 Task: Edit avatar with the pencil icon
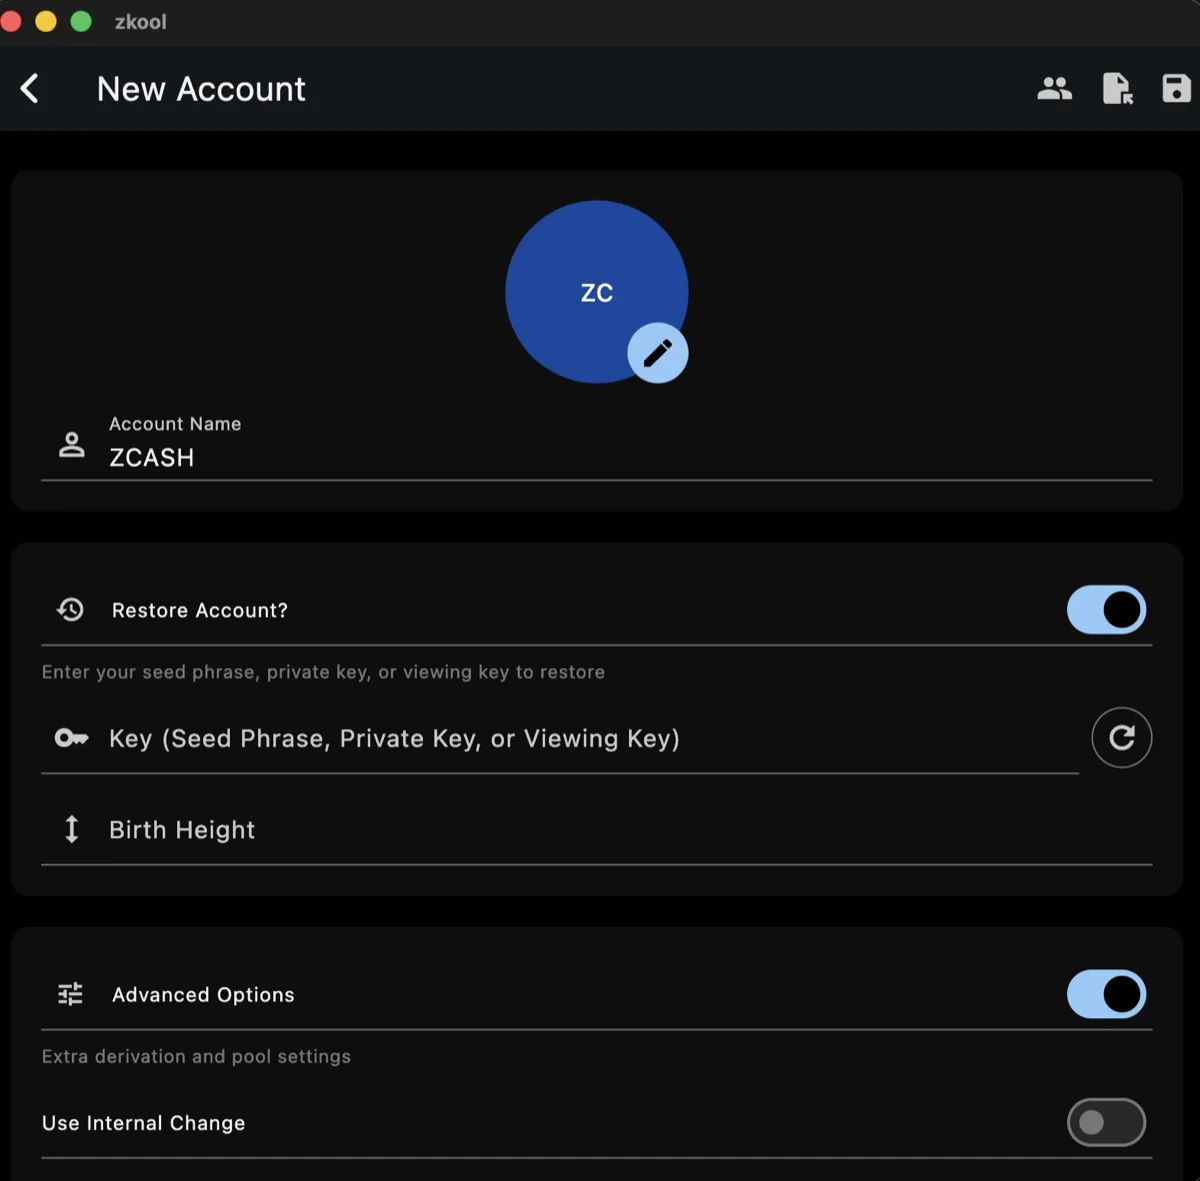click(x=657, y=353)
